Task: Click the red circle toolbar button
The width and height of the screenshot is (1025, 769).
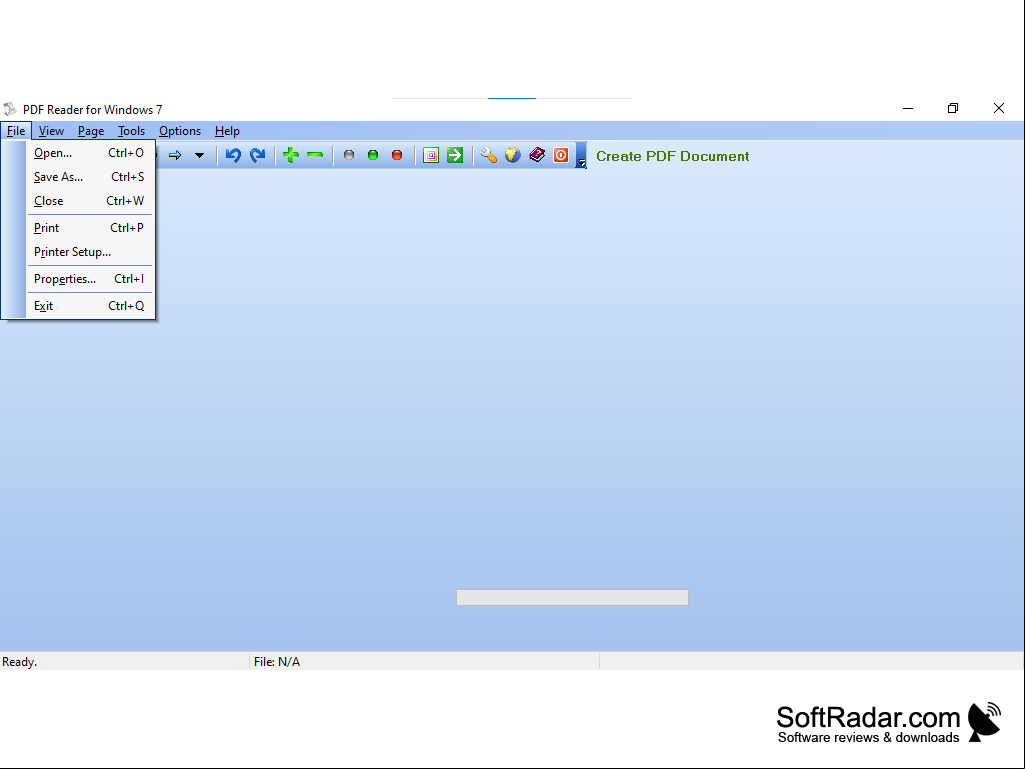Action: click(x=397, y=155)
